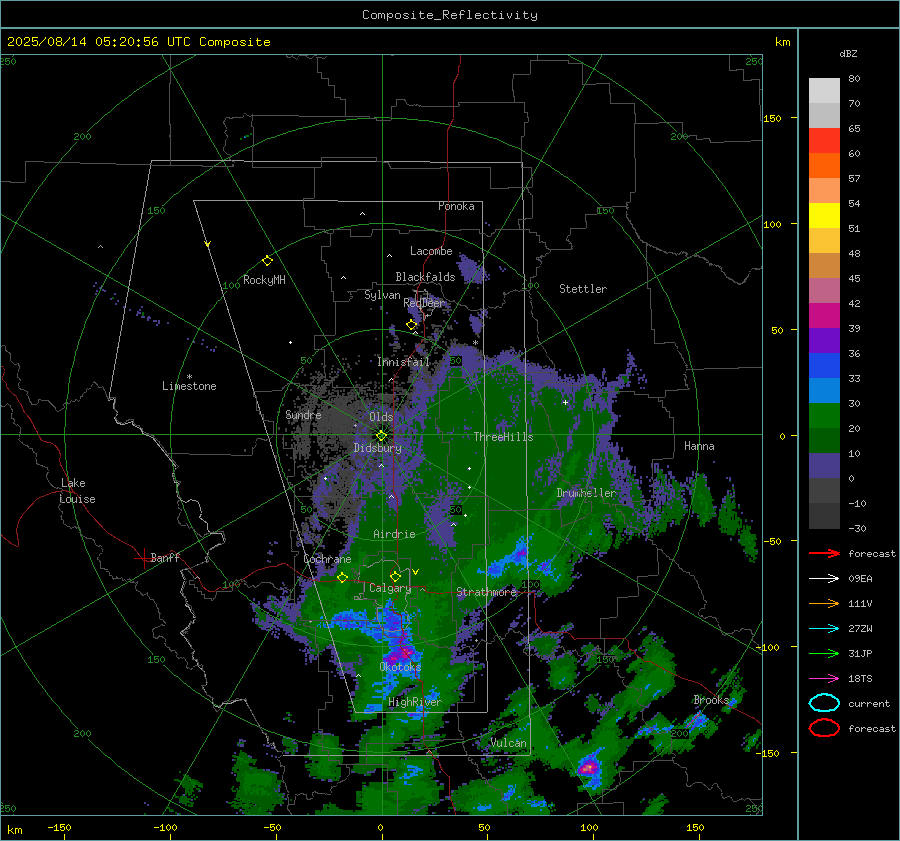This screenshot has width=900, height=841.
Task: Click the Ponoka city label
Action: tap(456, 206)
